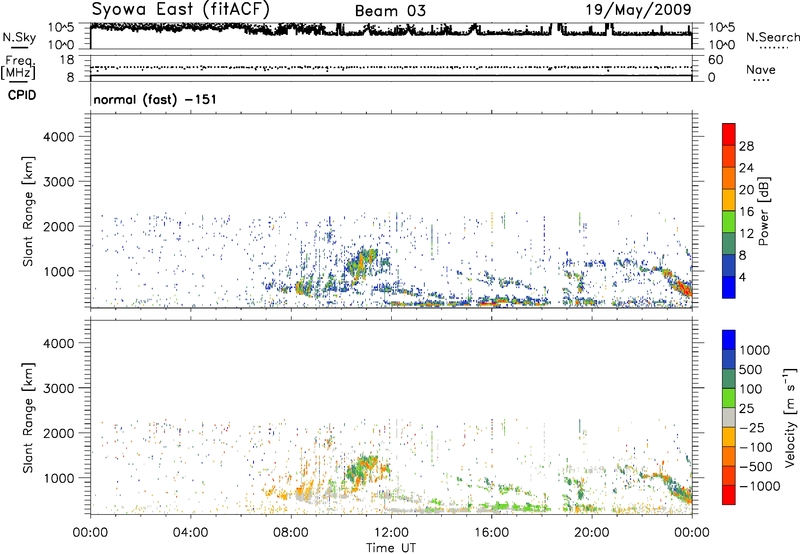The image size is (800, 554).
Task: Click the '-1000' value on Velocity colorbar
Action: [x=759, y=486]
